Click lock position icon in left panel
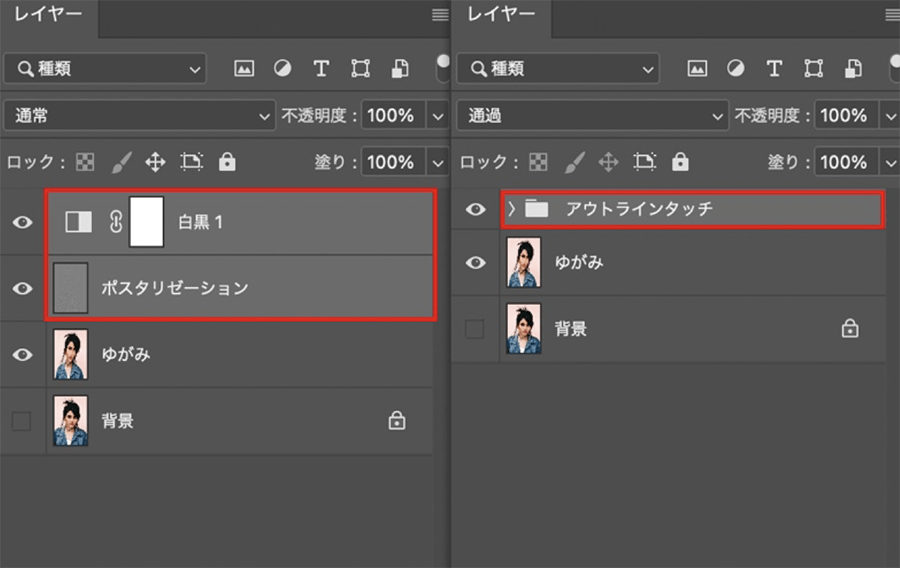 tap(155, 162)
